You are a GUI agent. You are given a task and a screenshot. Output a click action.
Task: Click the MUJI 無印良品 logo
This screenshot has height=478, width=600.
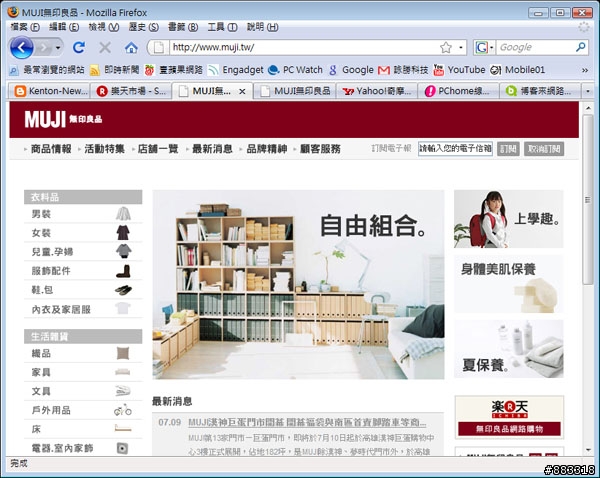pos(64,119)
